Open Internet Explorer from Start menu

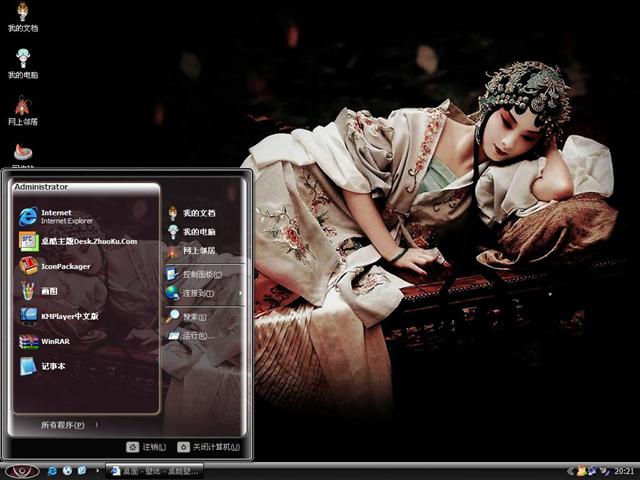point(60,216)
